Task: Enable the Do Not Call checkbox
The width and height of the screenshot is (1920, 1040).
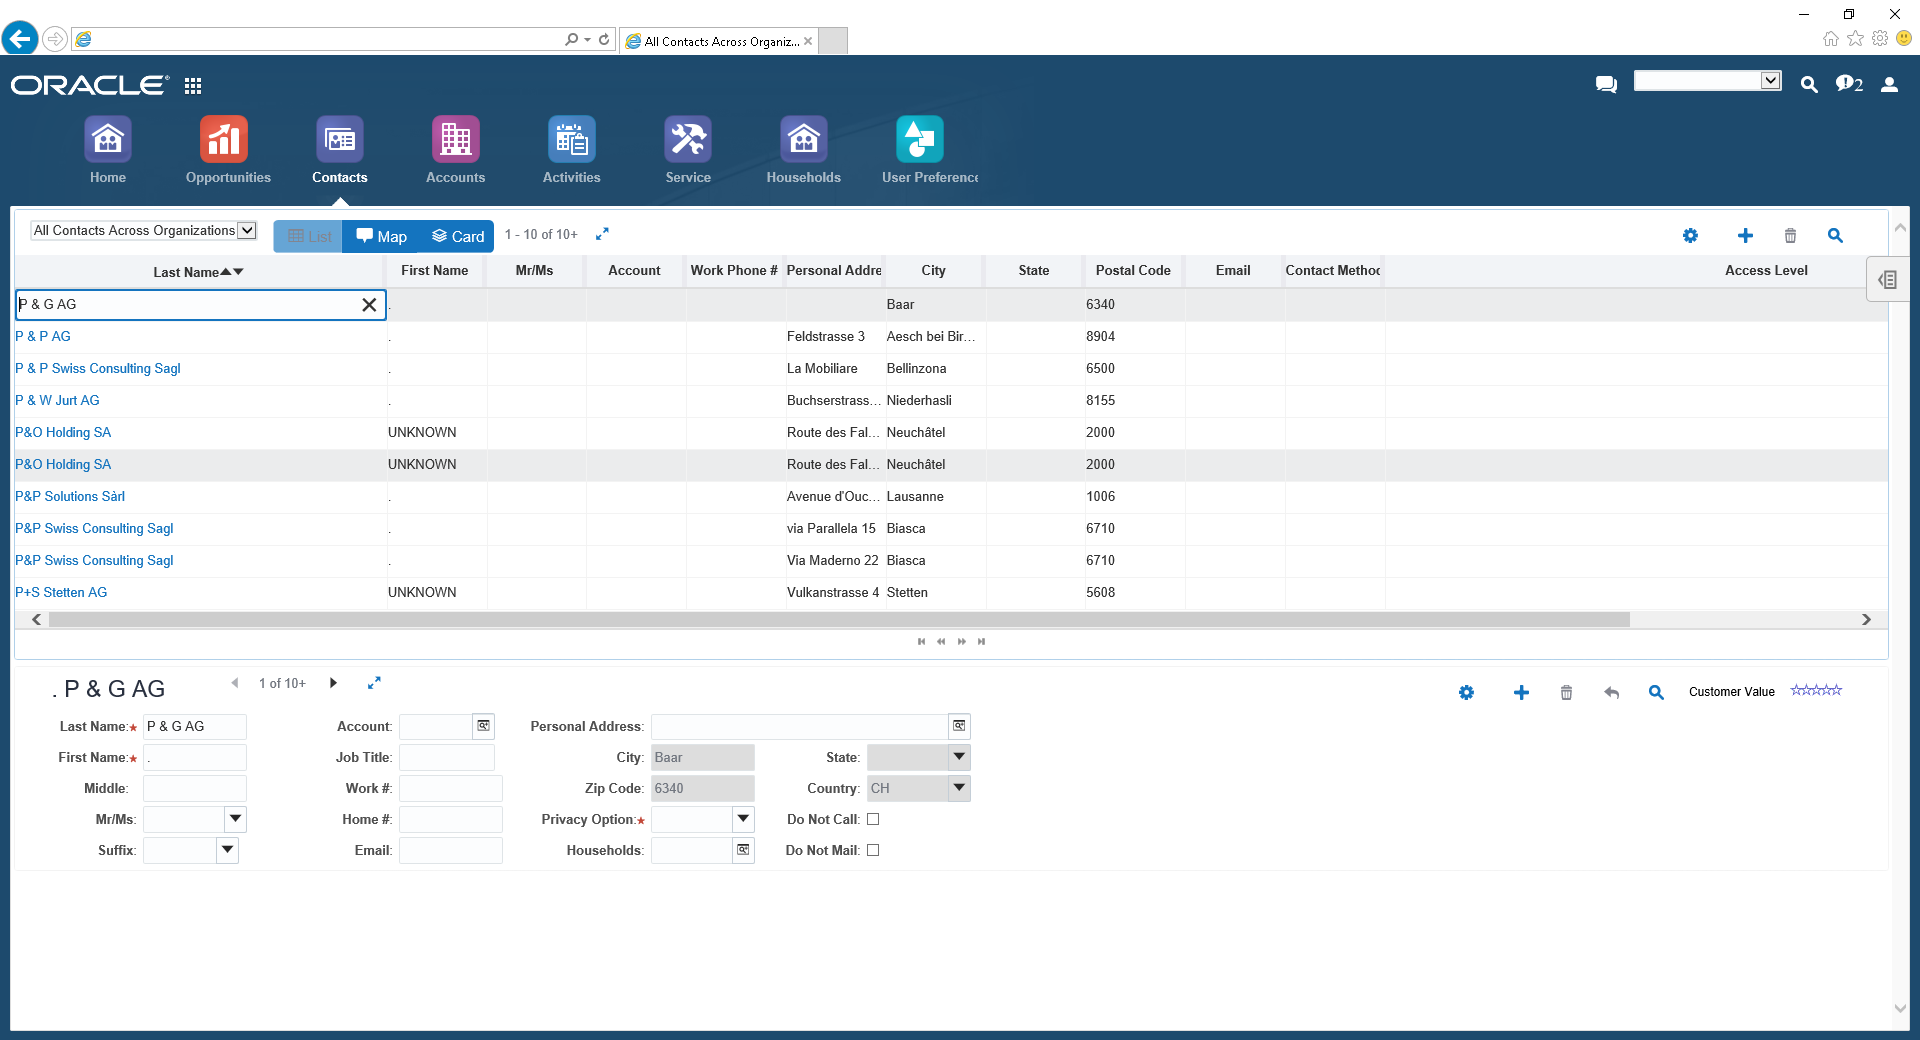Action: 873,819
